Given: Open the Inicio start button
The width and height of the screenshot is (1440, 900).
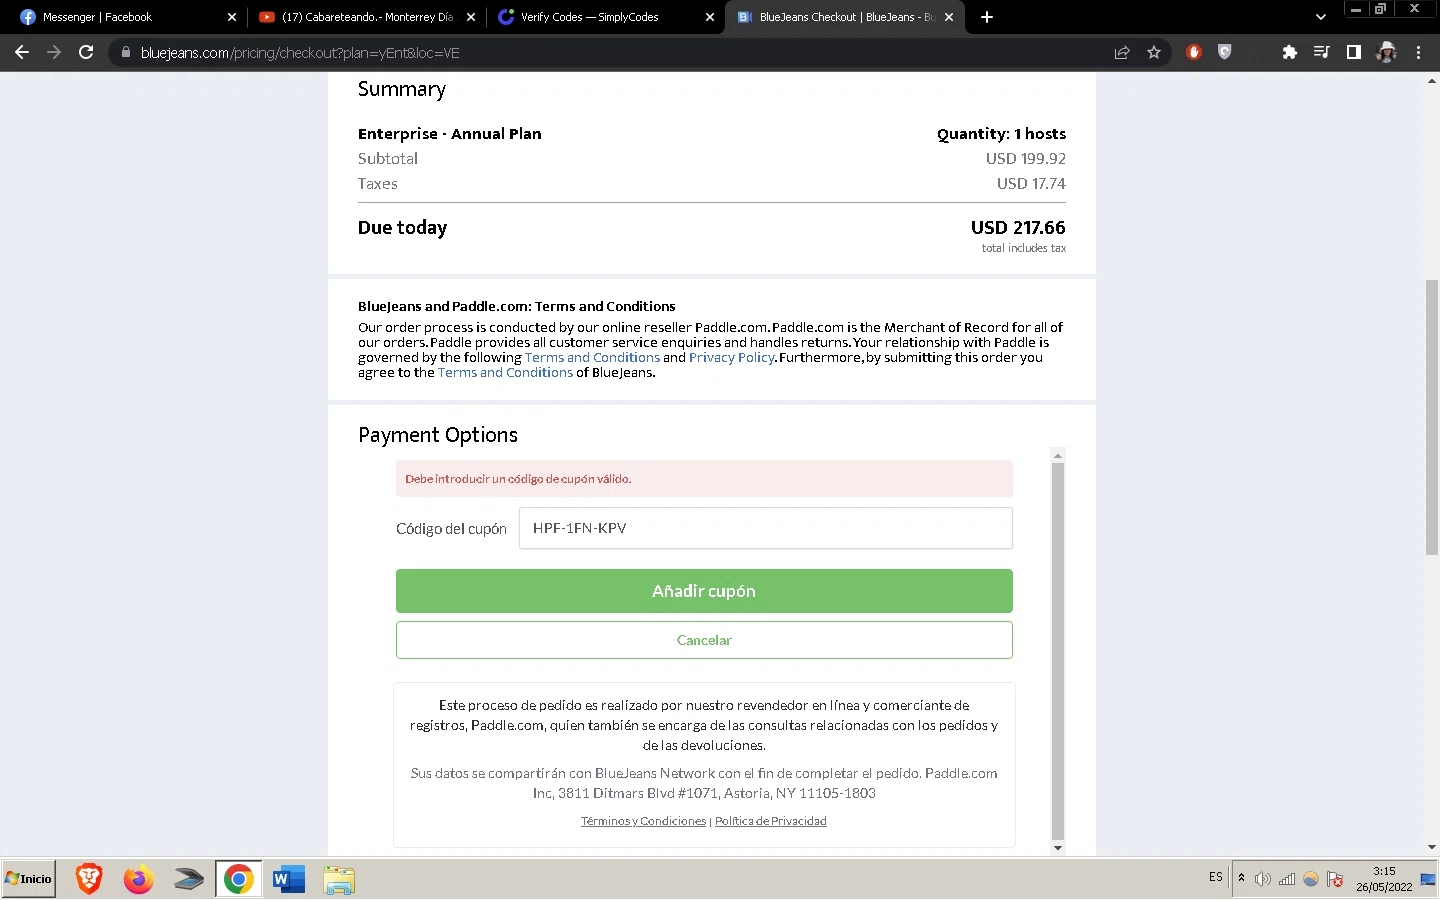Looking at the screenshot, I should [x=29, y=879].
